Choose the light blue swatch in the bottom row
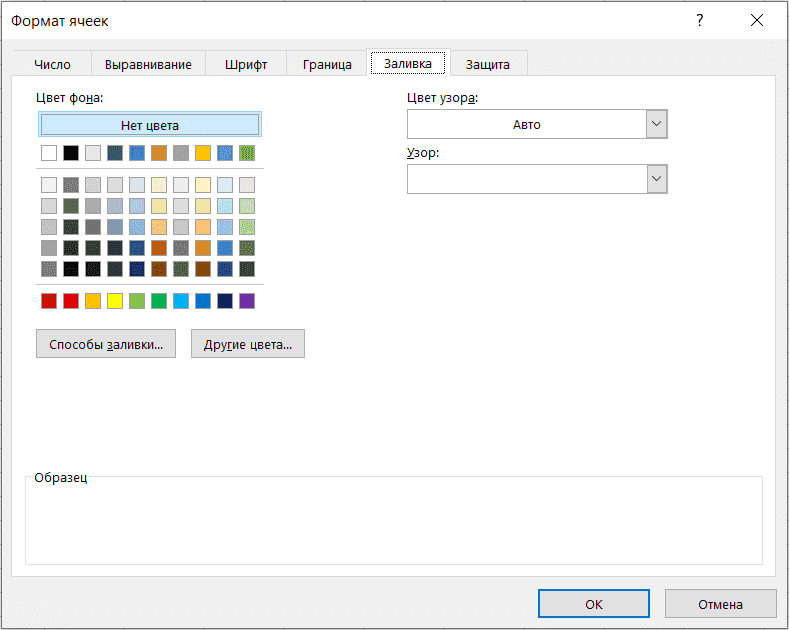 [x=181, y=301]
